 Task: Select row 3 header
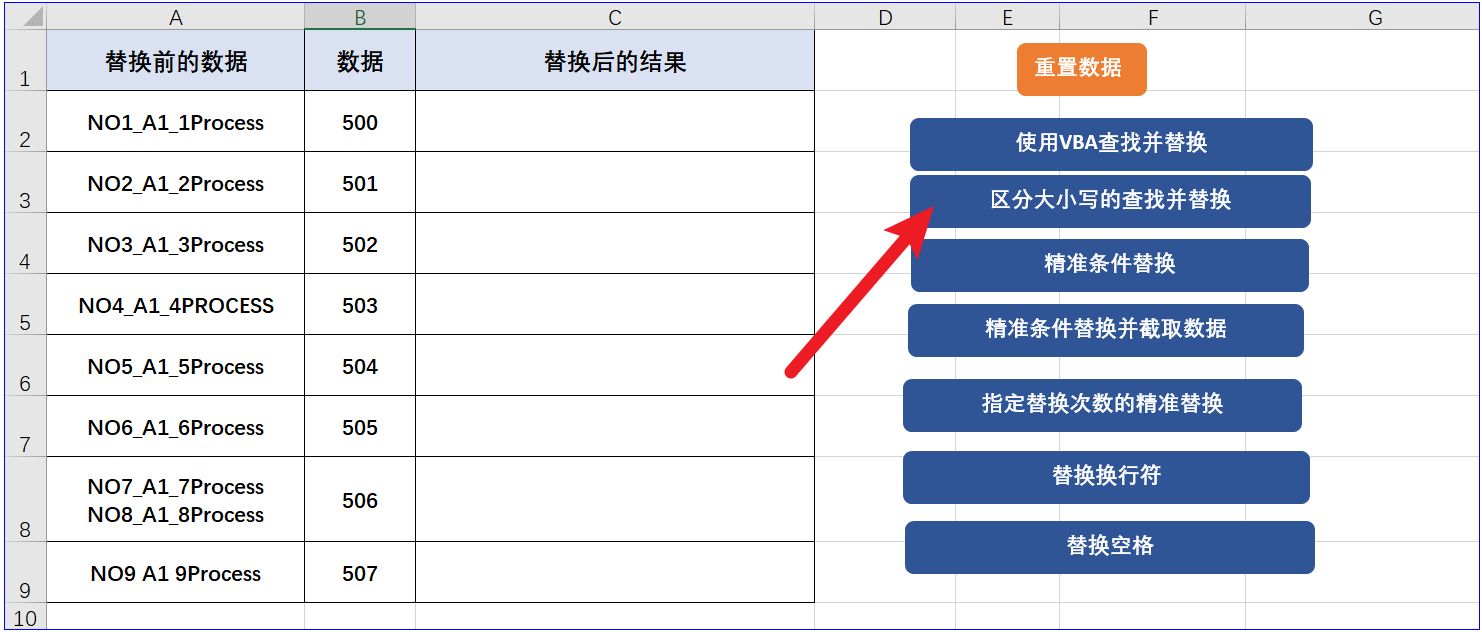pyautogui.click(x=25, y=182)
